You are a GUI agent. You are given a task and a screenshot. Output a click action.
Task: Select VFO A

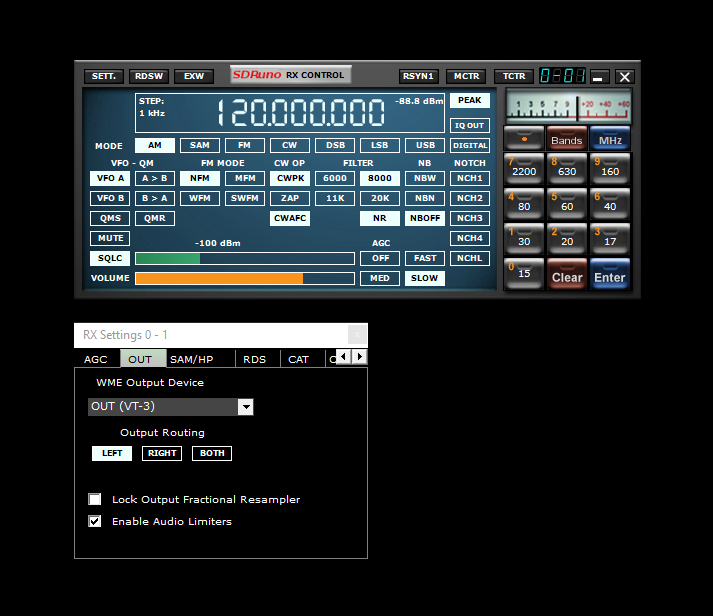pos(110,178)
